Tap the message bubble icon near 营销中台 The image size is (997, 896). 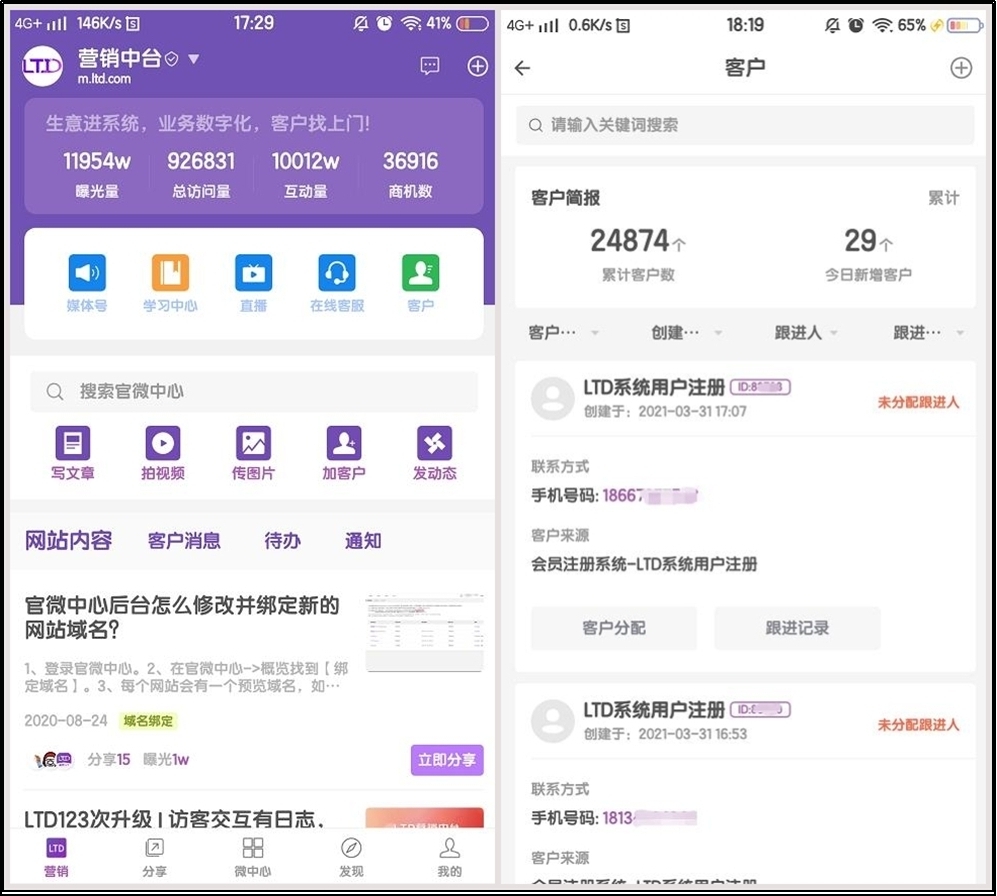pos(429,66)
